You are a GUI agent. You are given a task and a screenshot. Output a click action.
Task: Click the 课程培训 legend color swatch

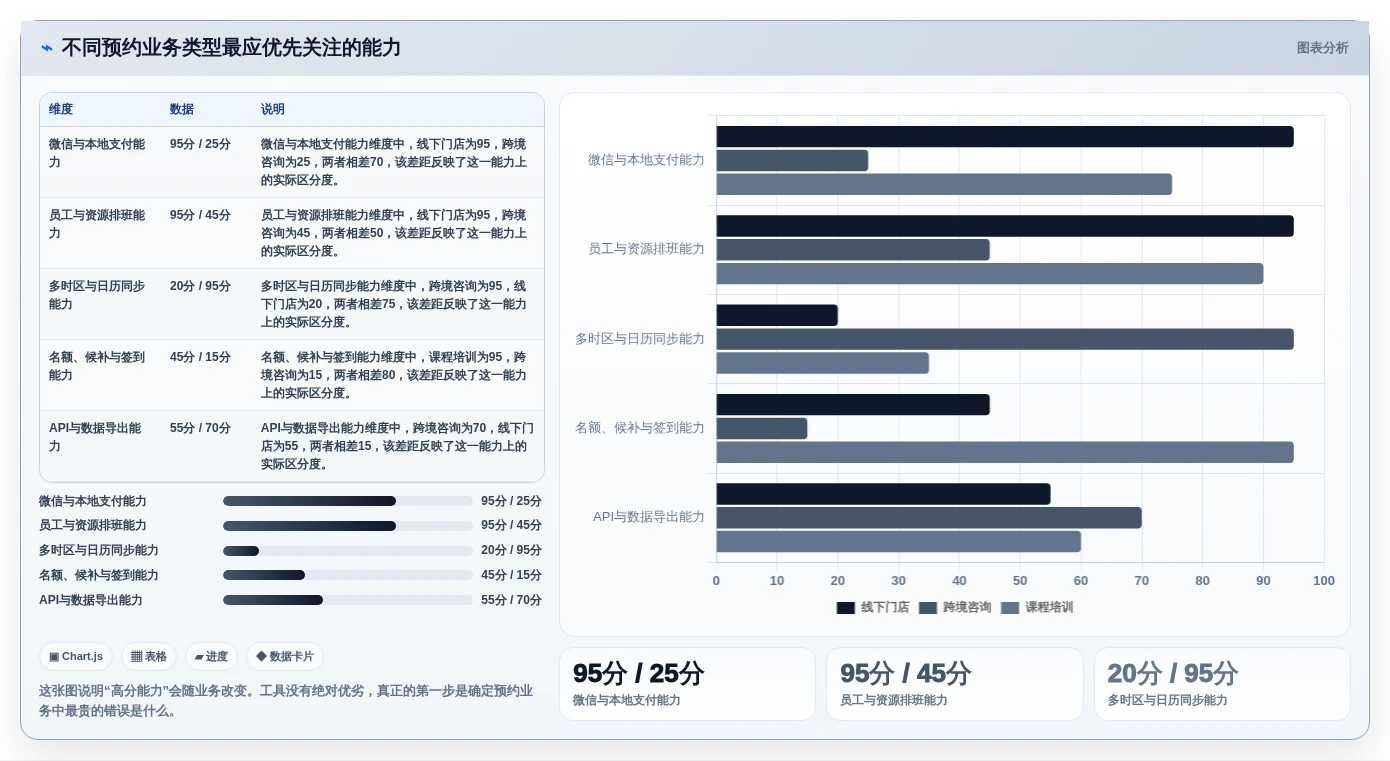(1010, 608)
